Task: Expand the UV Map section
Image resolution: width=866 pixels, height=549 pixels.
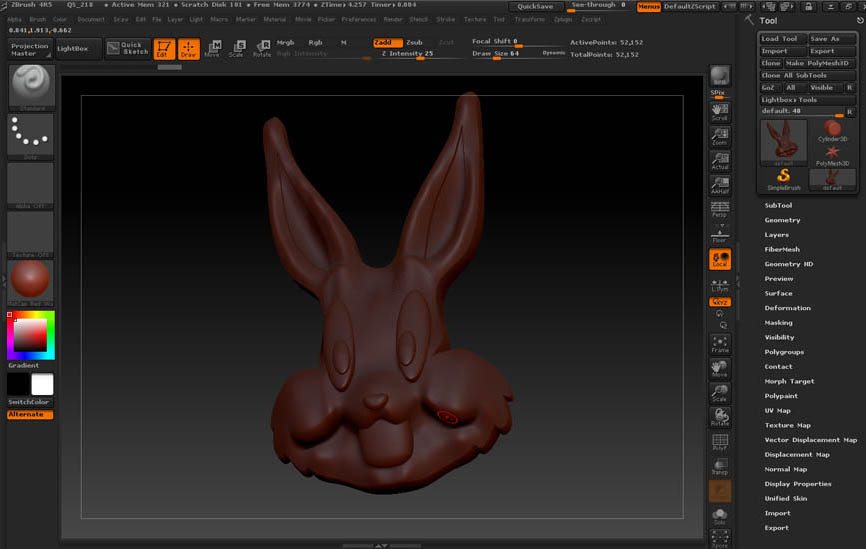Action: [777, 411]
